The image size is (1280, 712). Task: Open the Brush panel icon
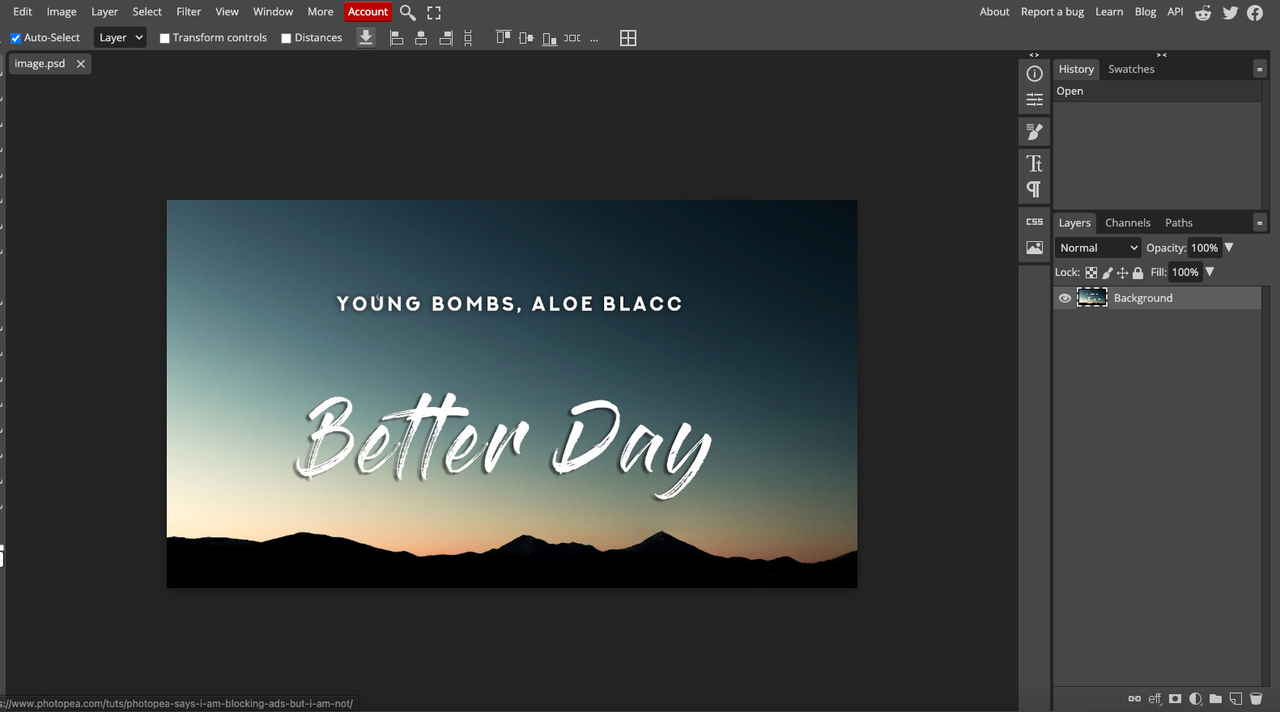point(1035,131)
